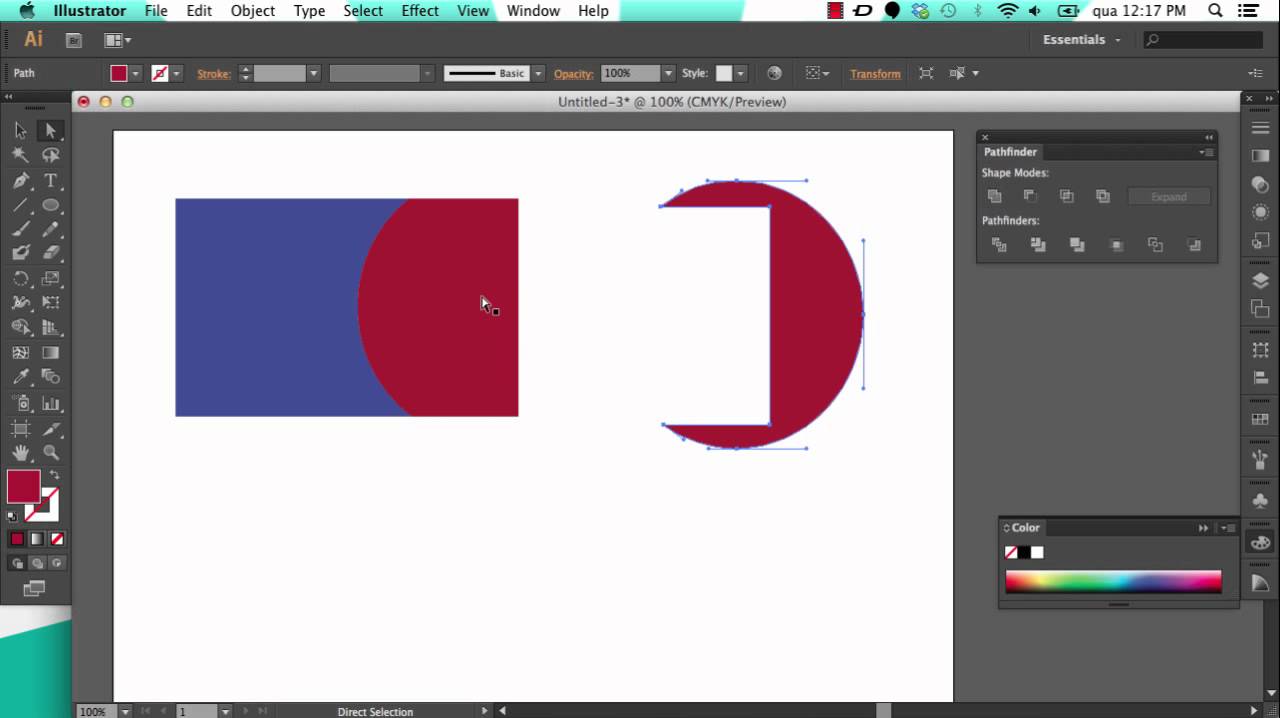Open the Pathfinder panel flyout menu
Screen dimensions: 1280x718
coord(1206,152)
